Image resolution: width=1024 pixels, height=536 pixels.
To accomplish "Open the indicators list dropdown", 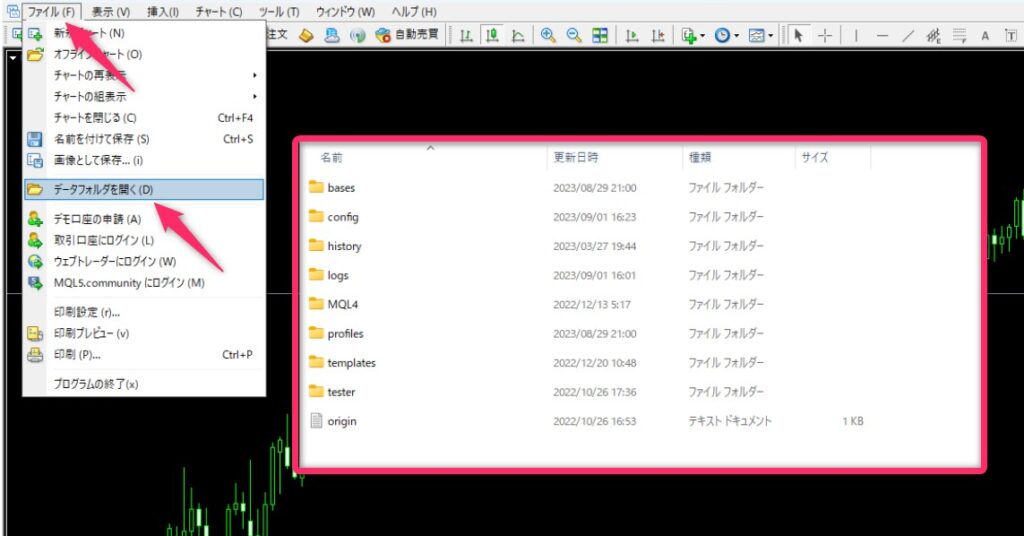I will [693, 35].
